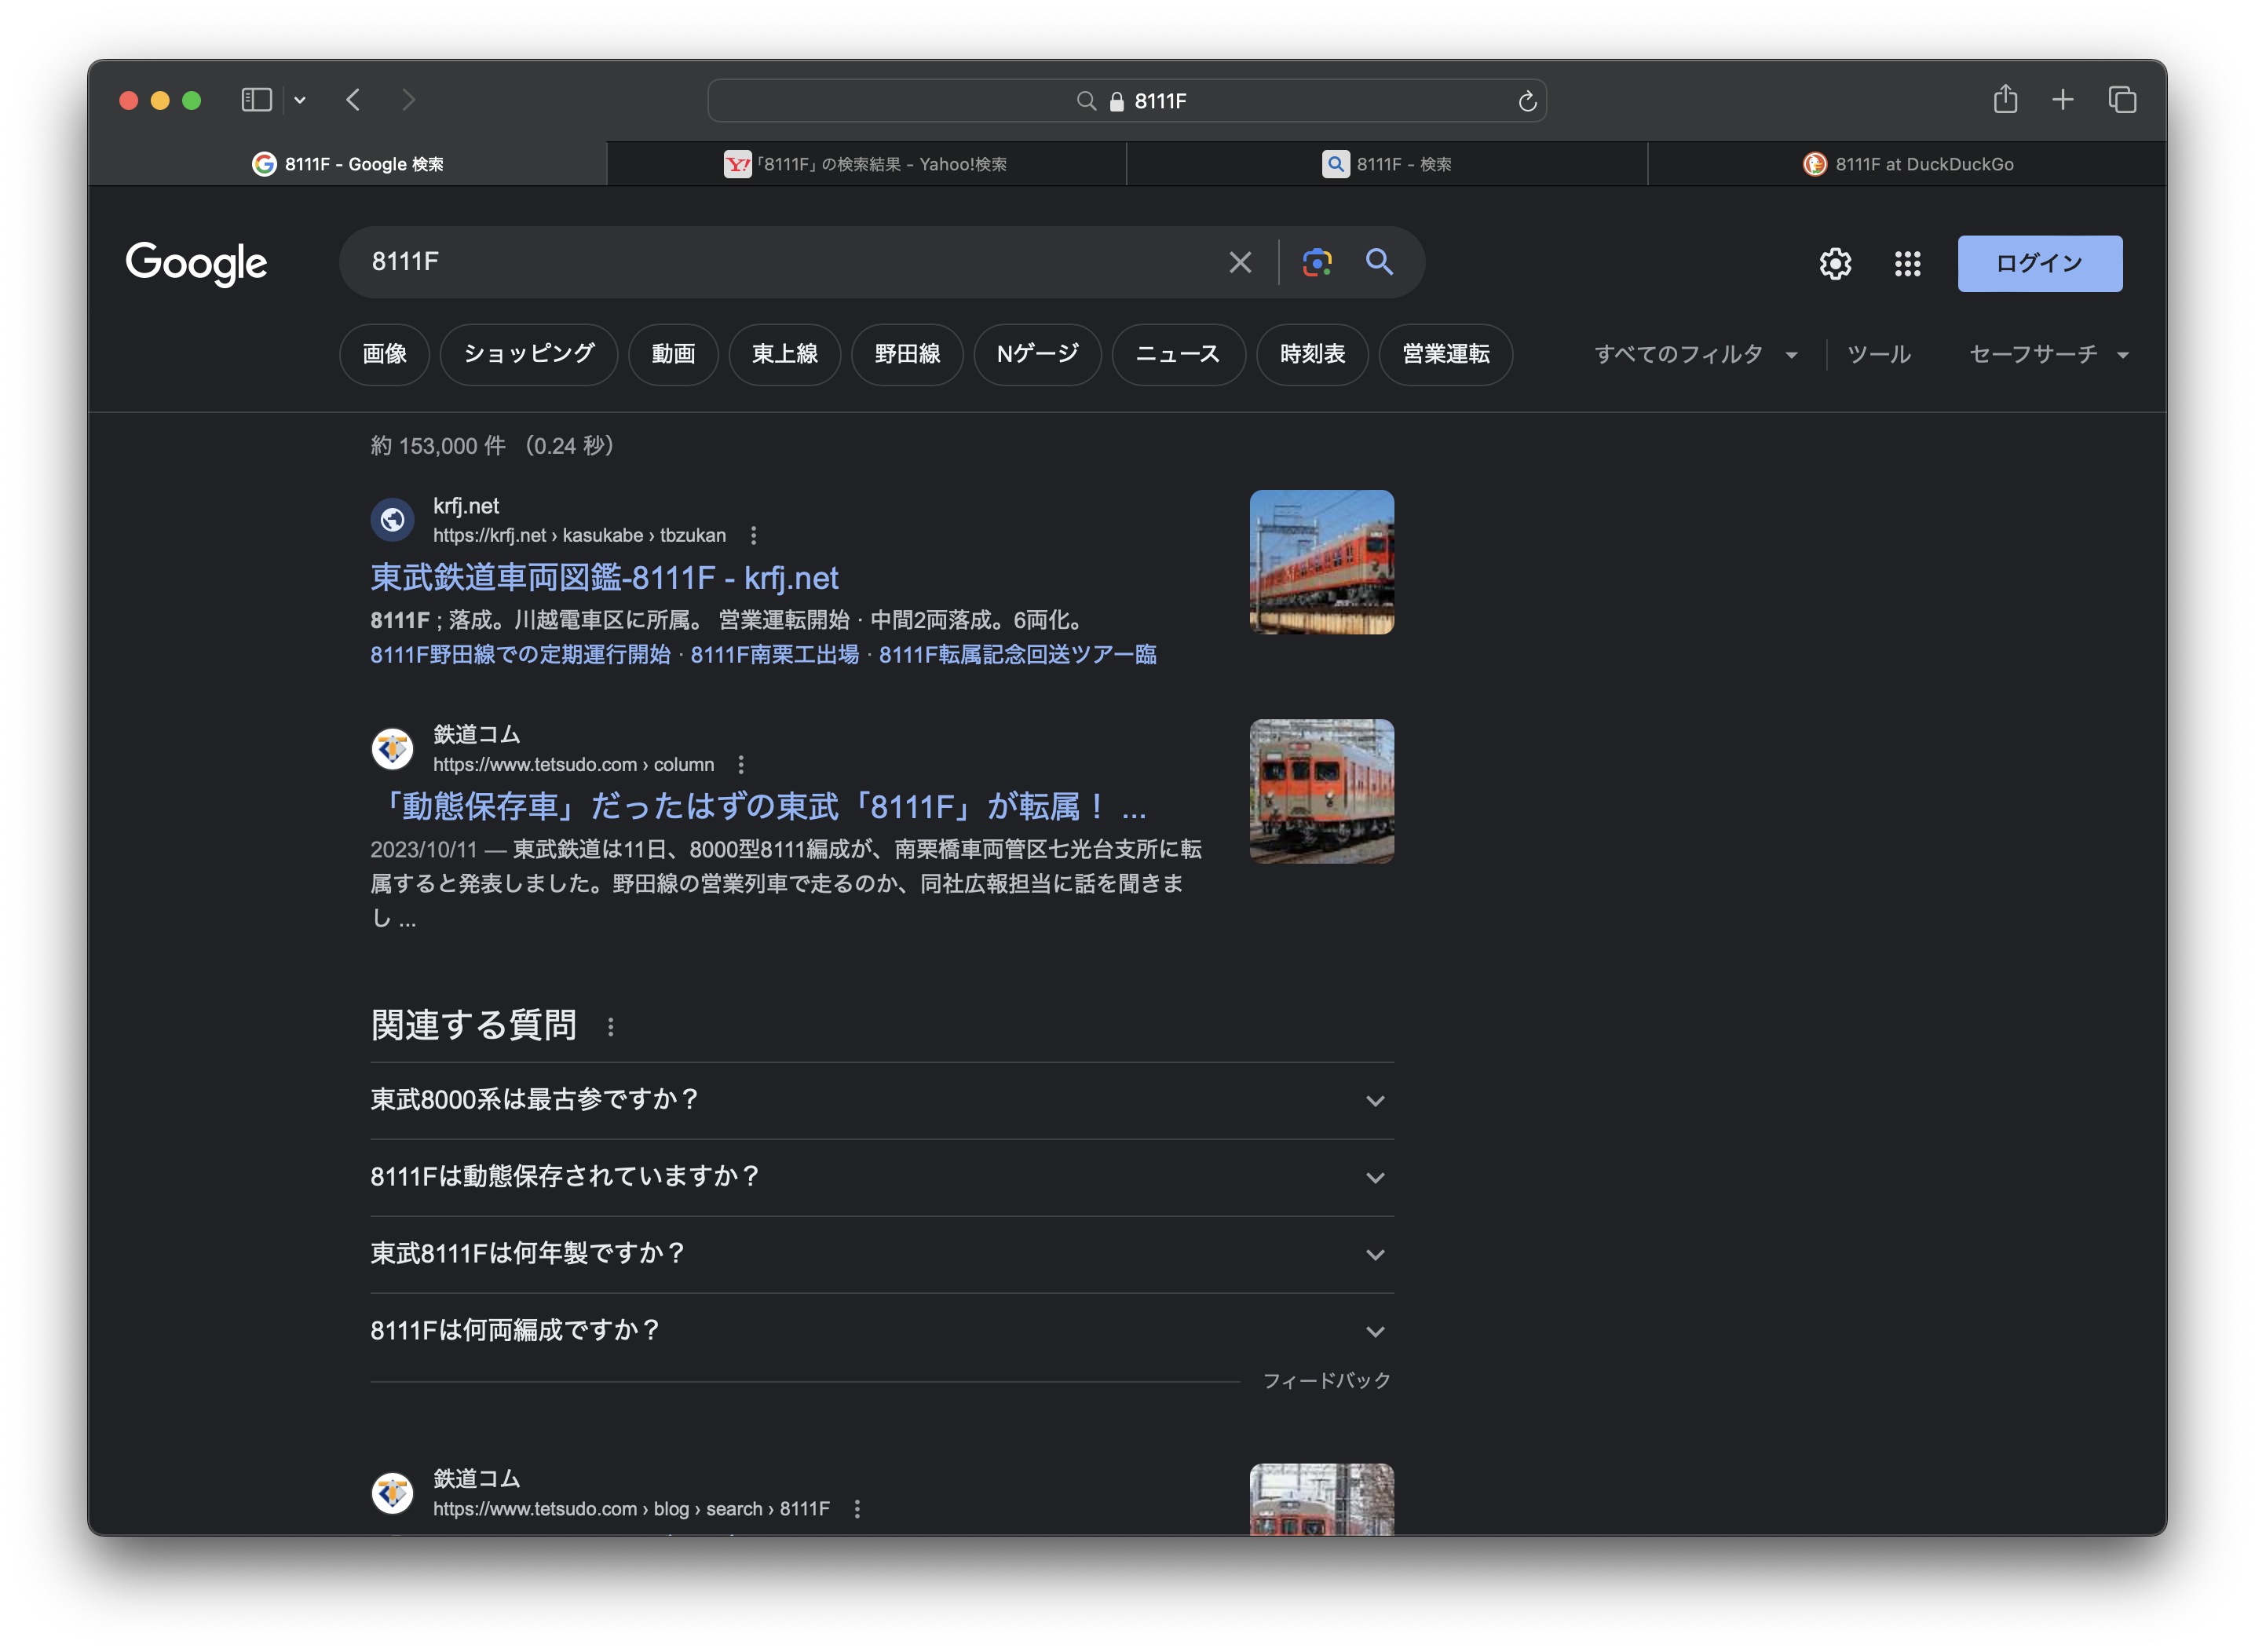Switch to the 8111F at DuckDuckGo tab

click(1908, 164)
